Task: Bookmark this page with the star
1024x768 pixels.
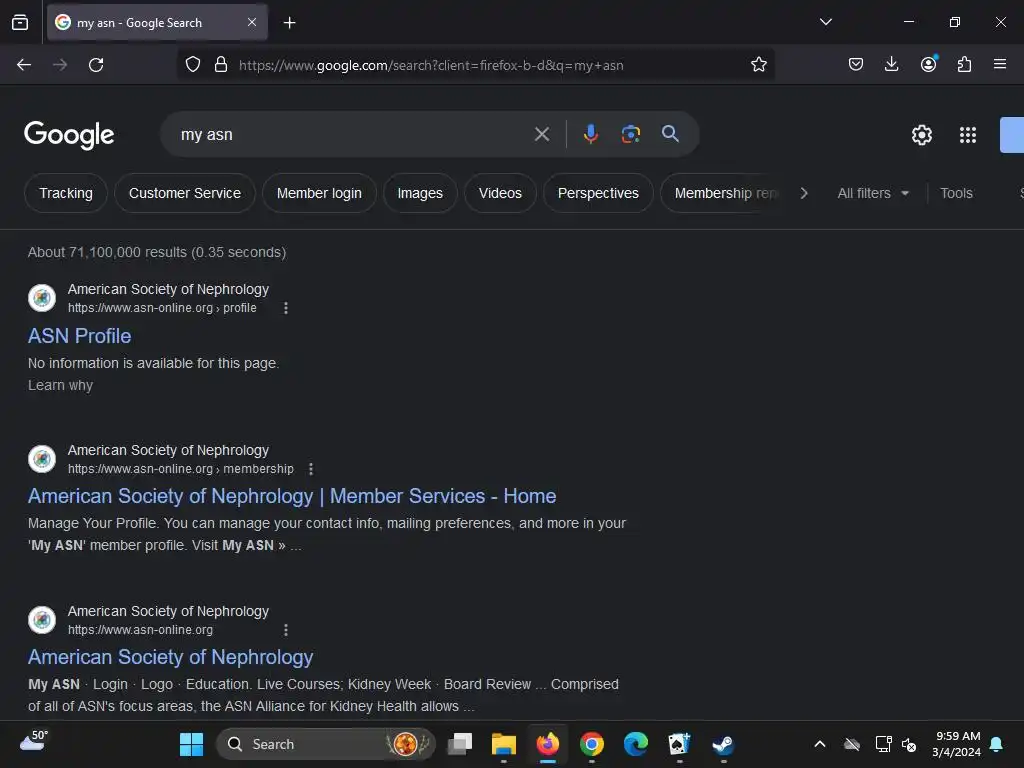Action: (758, 65)
